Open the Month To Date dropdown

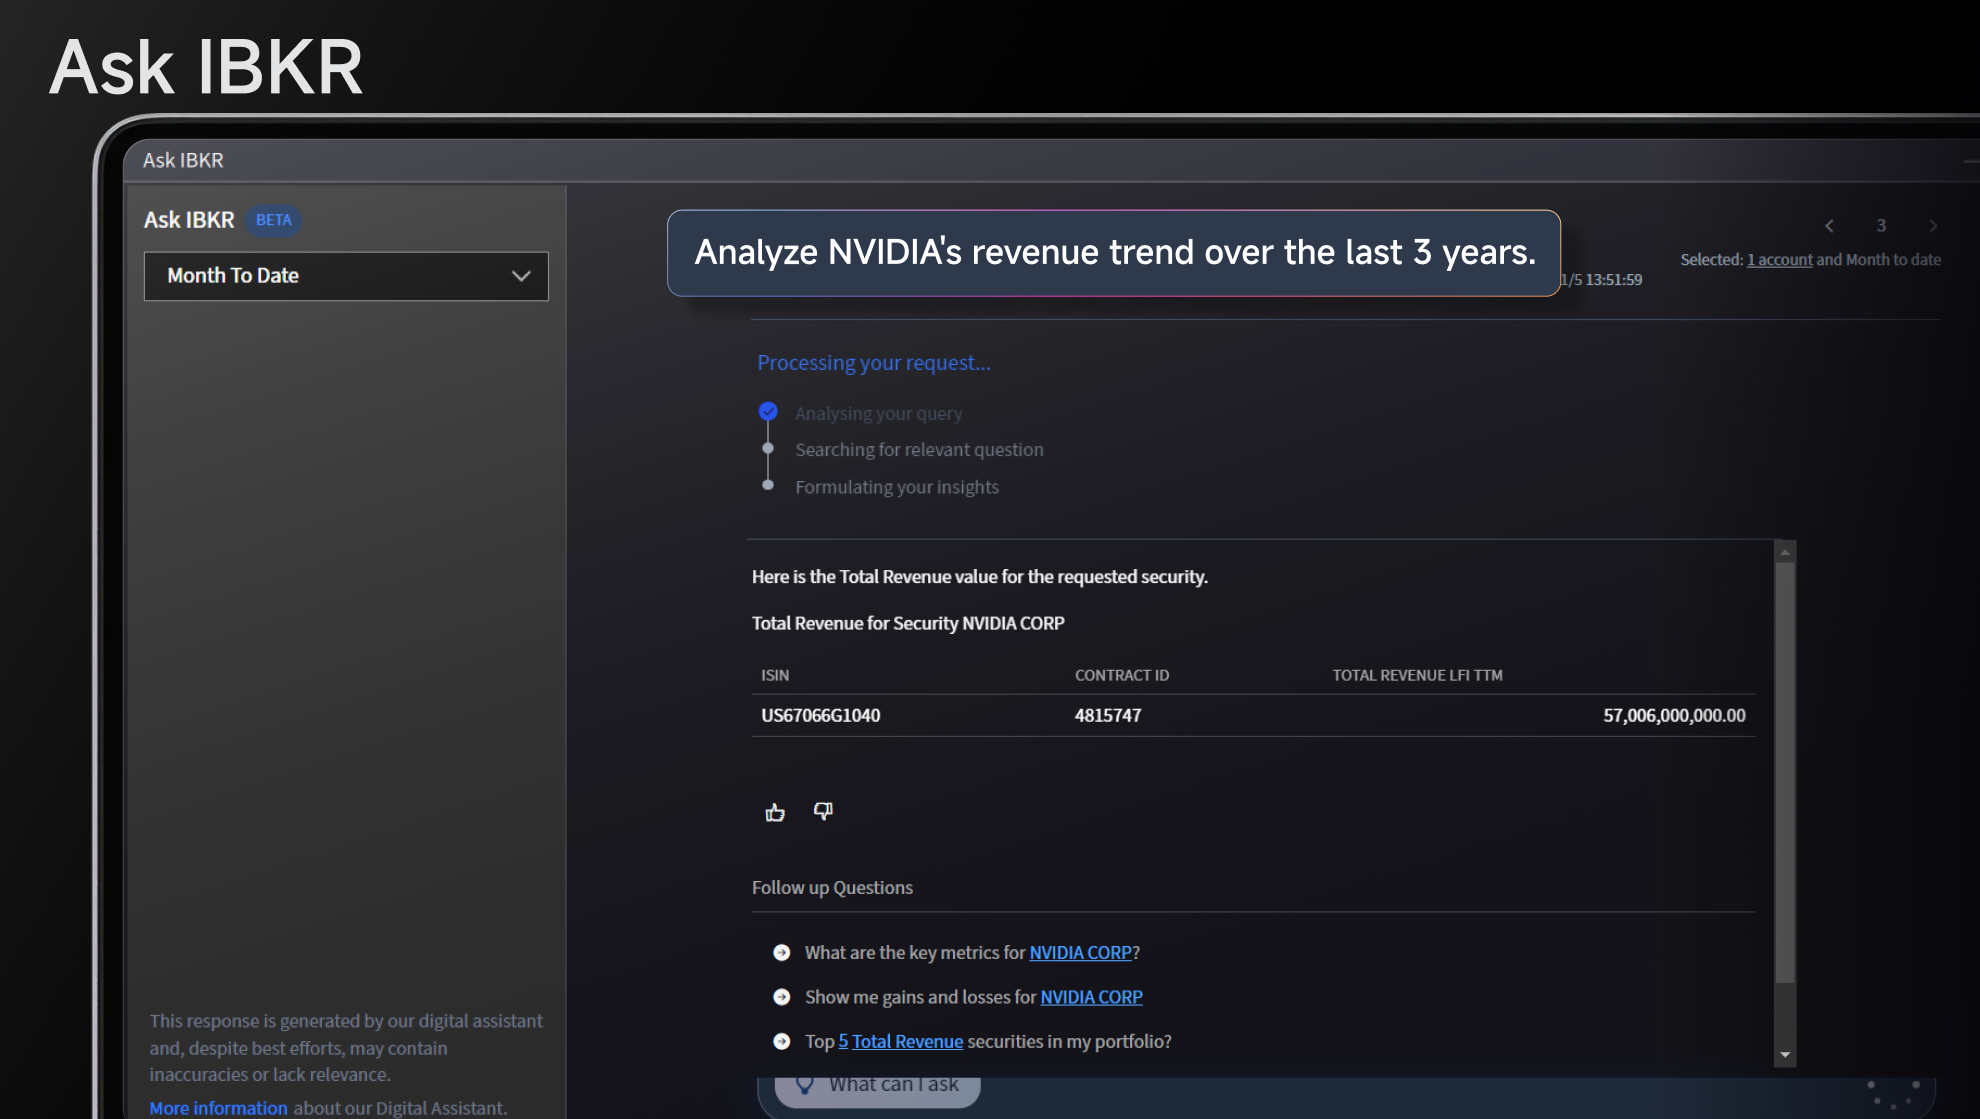pos(346,276)
